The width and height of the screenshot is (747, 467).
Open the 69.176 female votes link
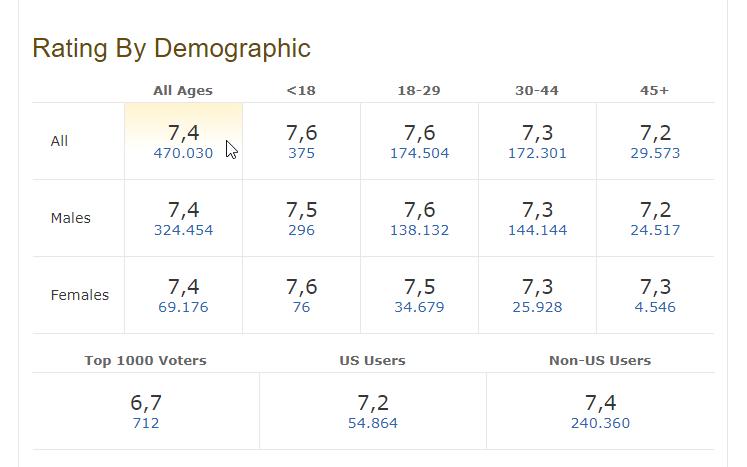183,308
